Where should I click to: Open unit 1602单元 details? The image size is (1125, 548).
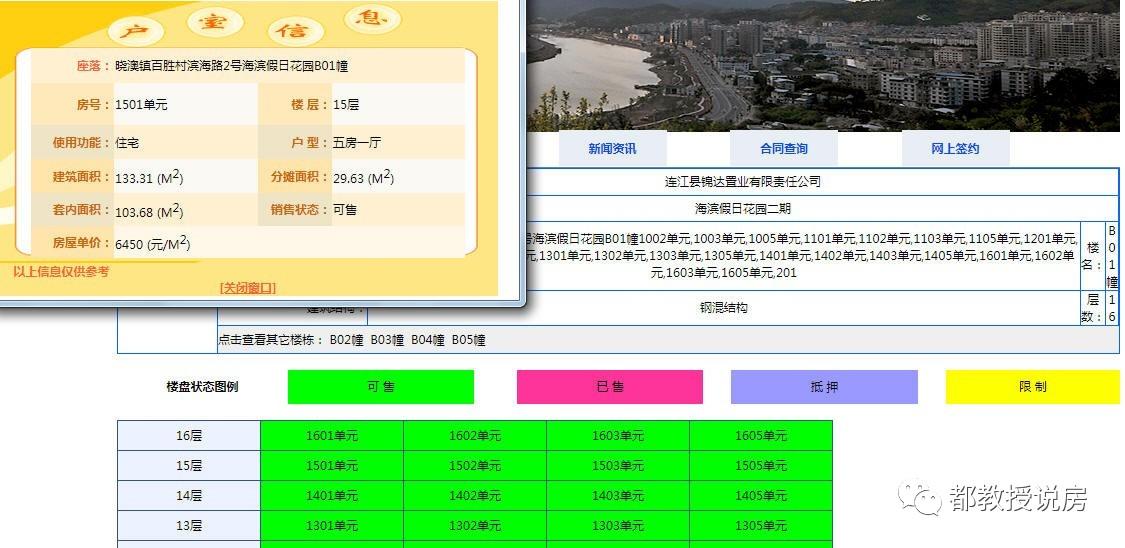pyautogui.click(x=475, y=435)
